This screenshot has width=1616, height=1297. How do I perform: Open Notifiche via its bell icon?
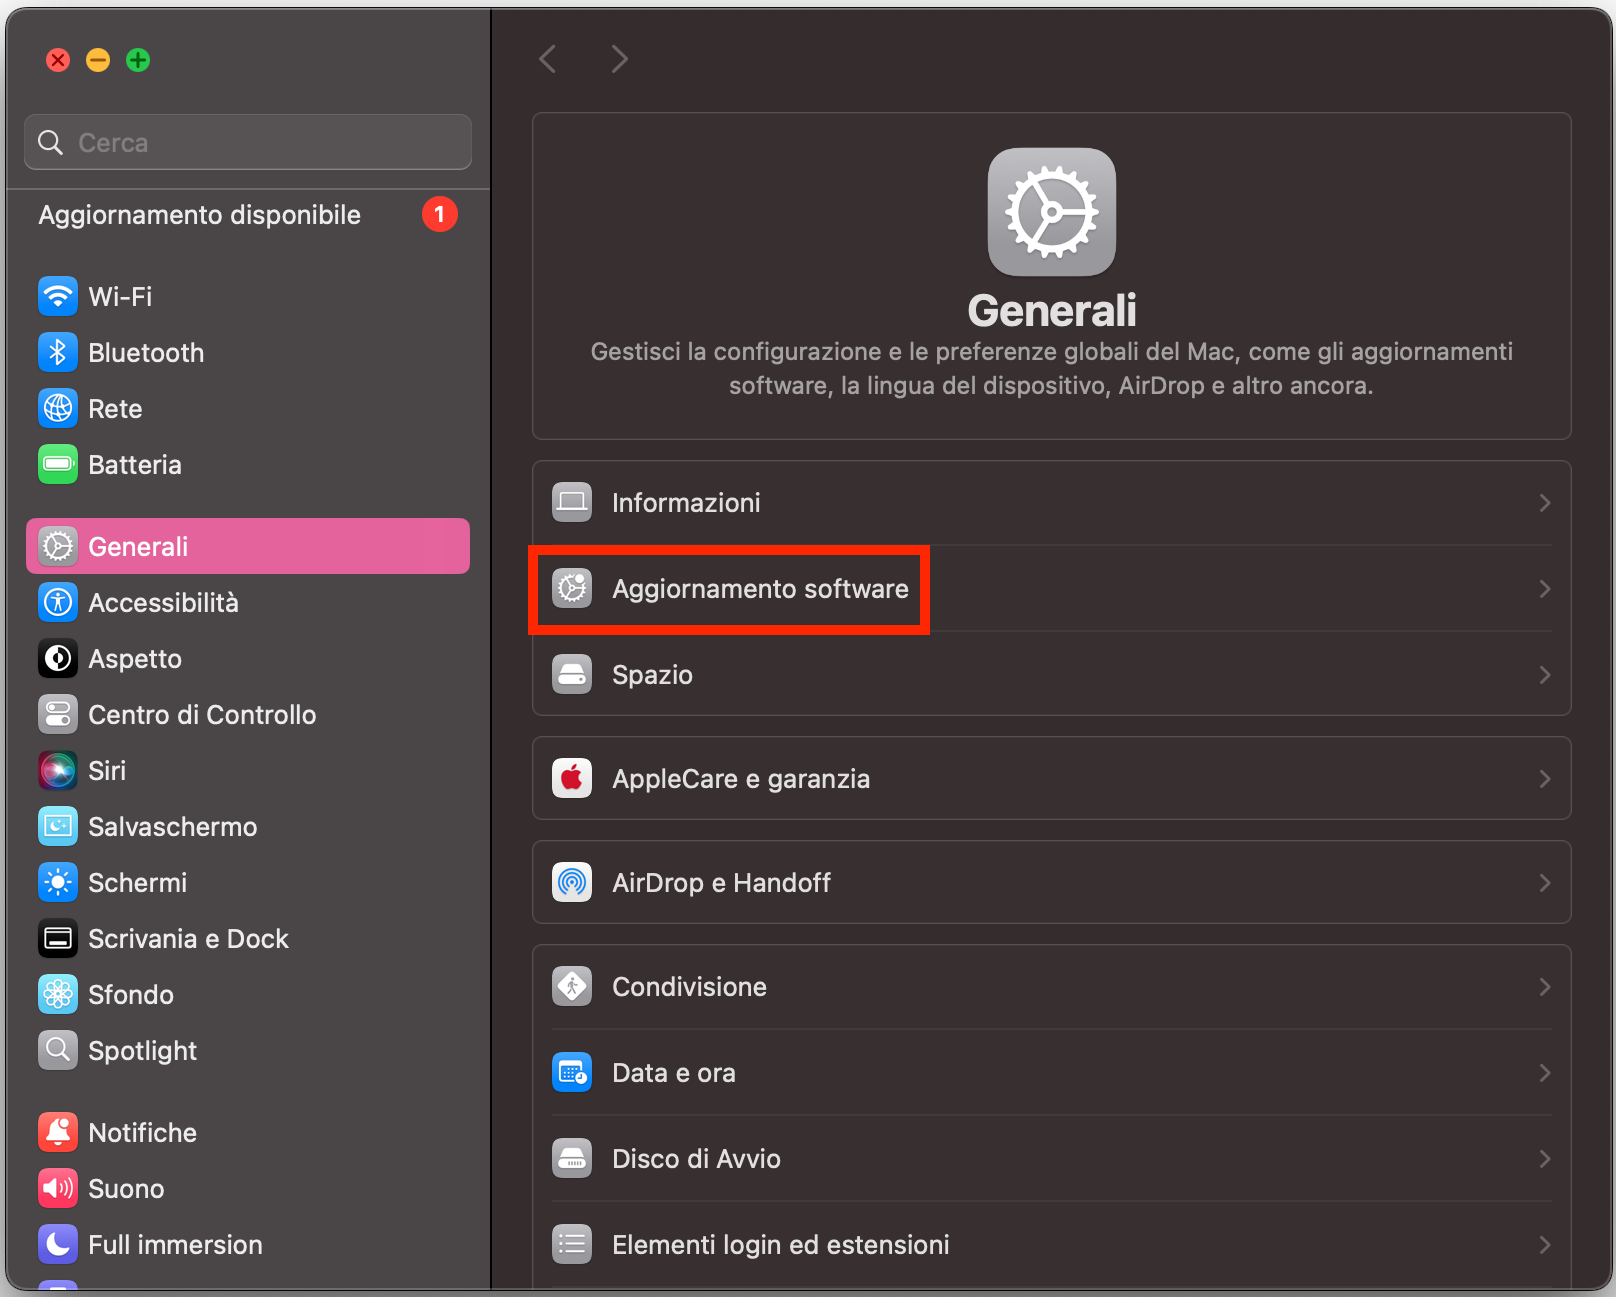click(58, 1132)
